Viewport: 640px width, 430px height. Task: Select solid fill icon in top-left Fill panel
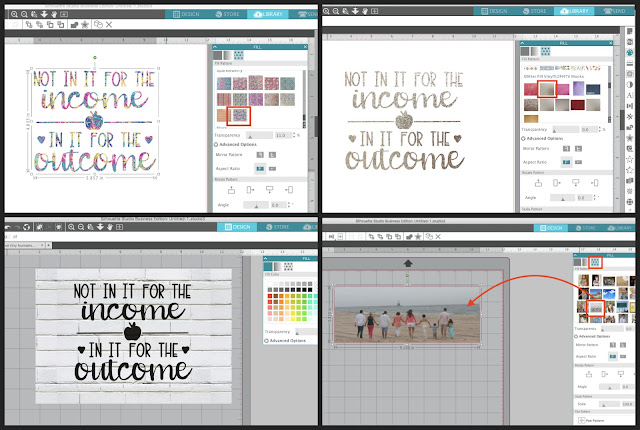tap(218, 55)
